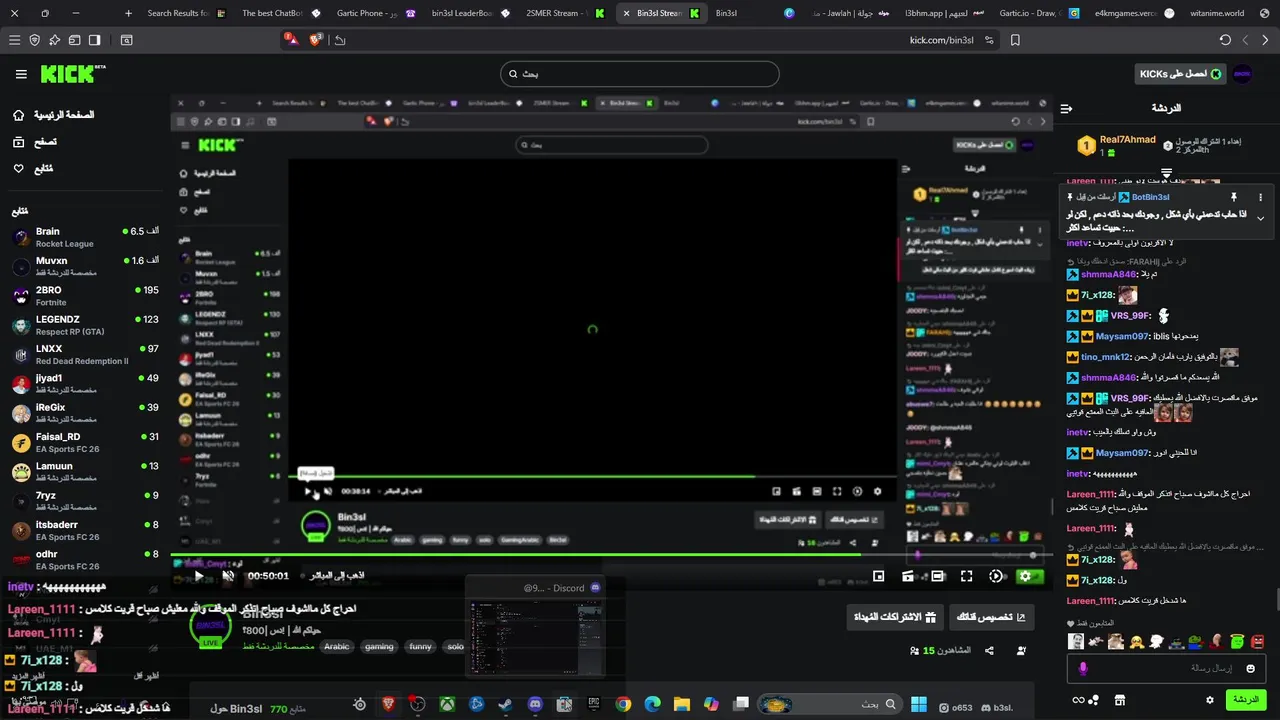
Task: Select the 7ryz channel entry
Action: coord(85,501)
